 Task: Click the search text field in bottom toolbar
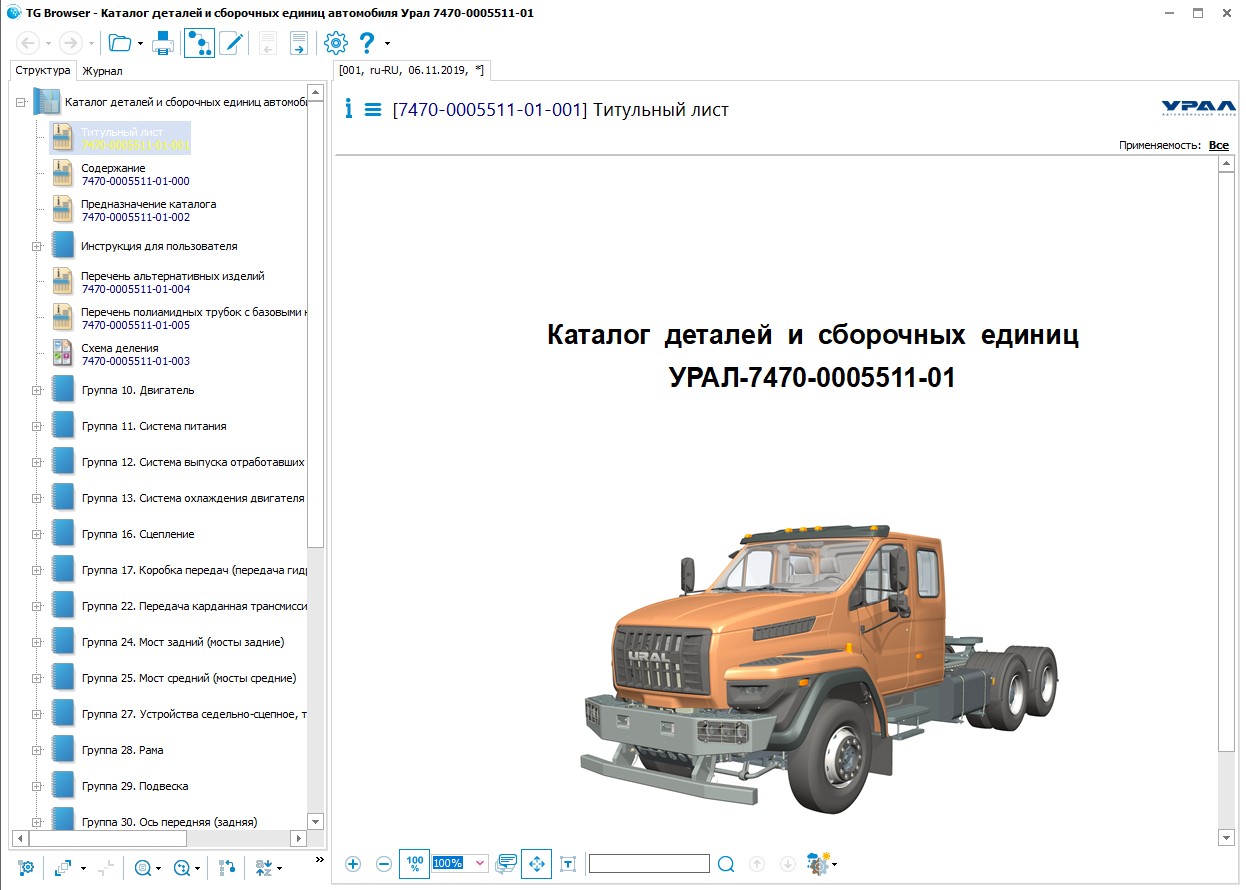[x=649, y=863]
